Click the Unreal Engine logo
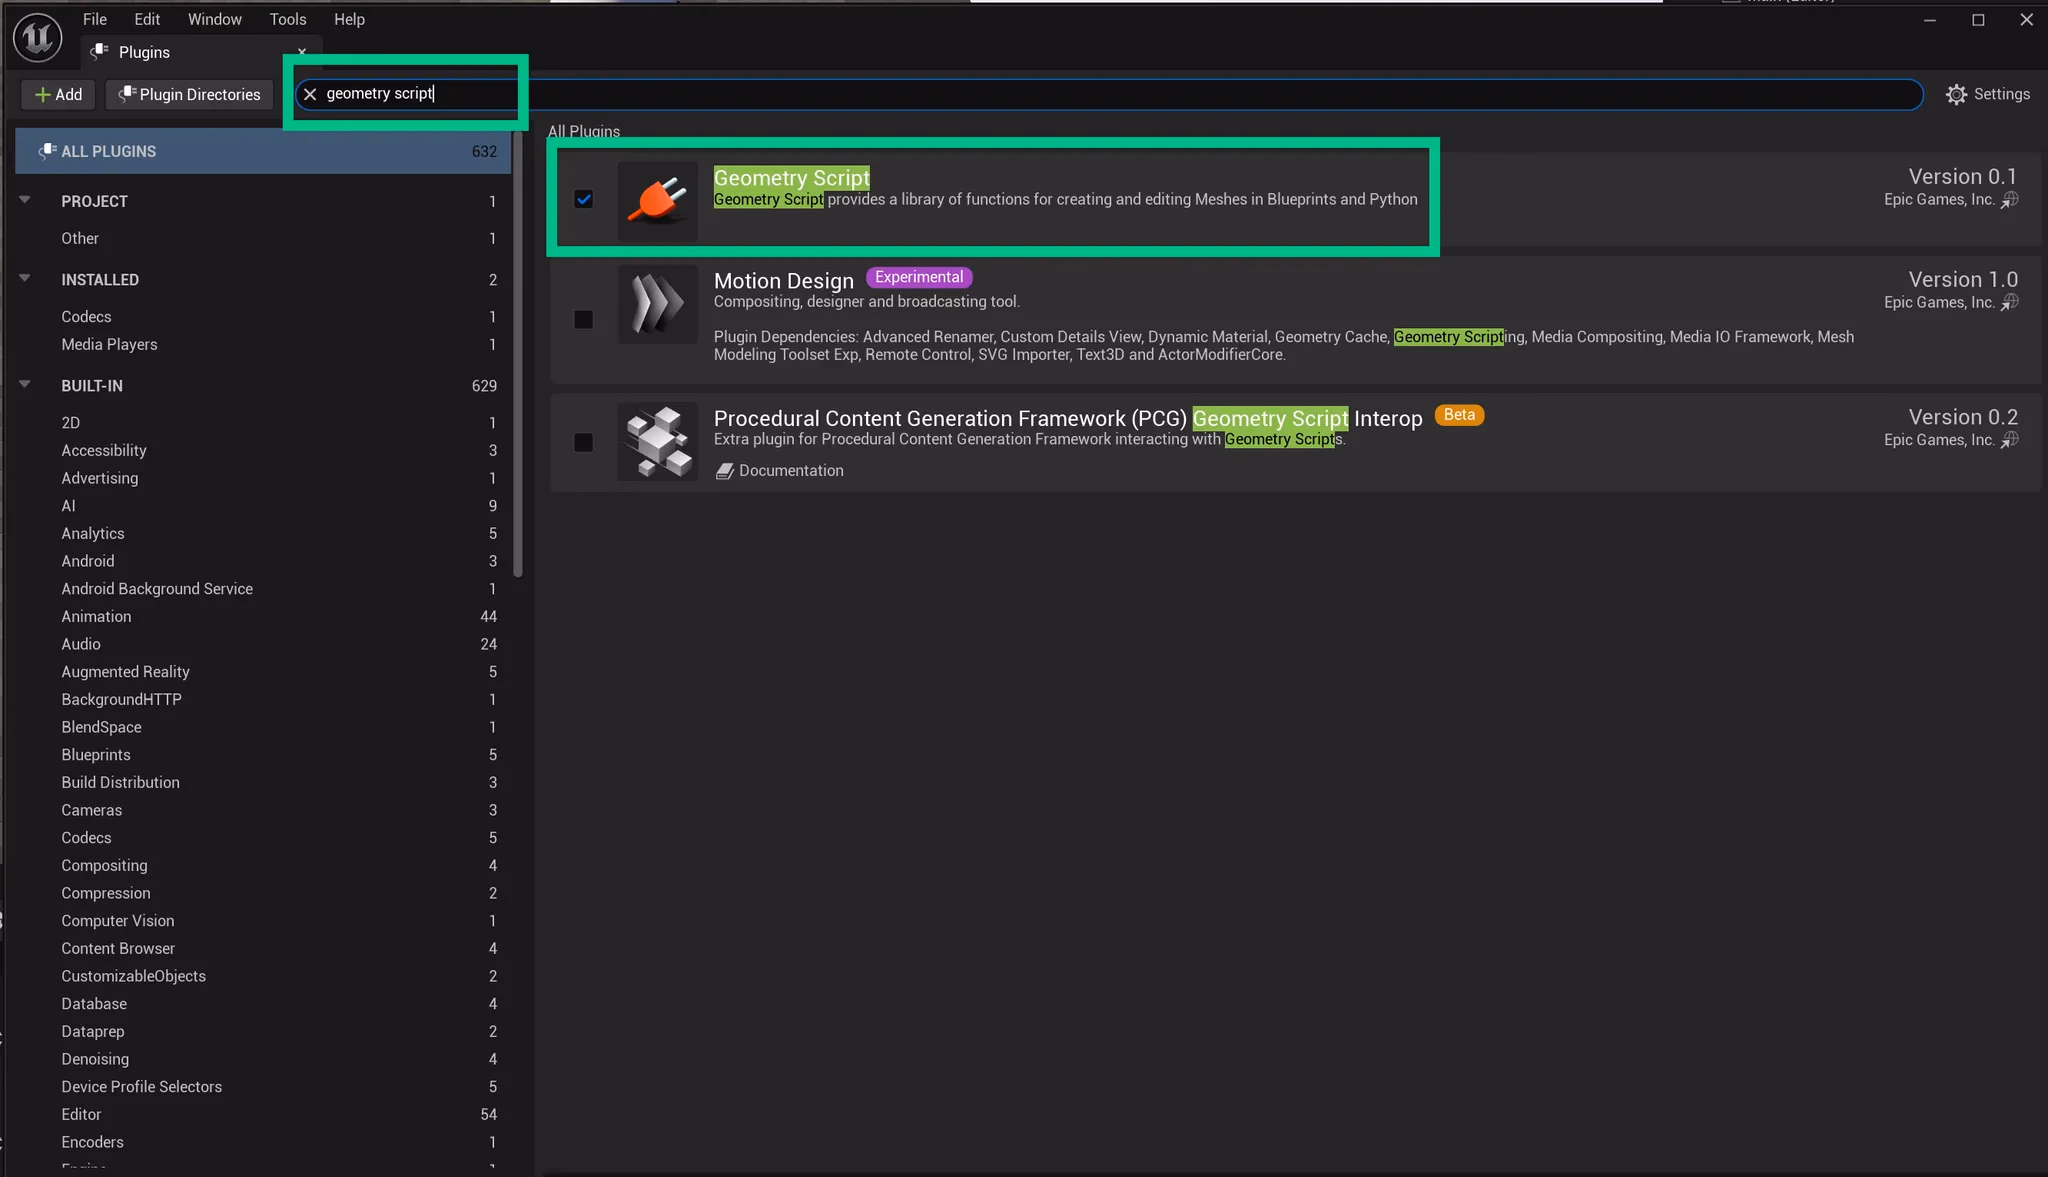2048x1177 pixels. [37, 37]
